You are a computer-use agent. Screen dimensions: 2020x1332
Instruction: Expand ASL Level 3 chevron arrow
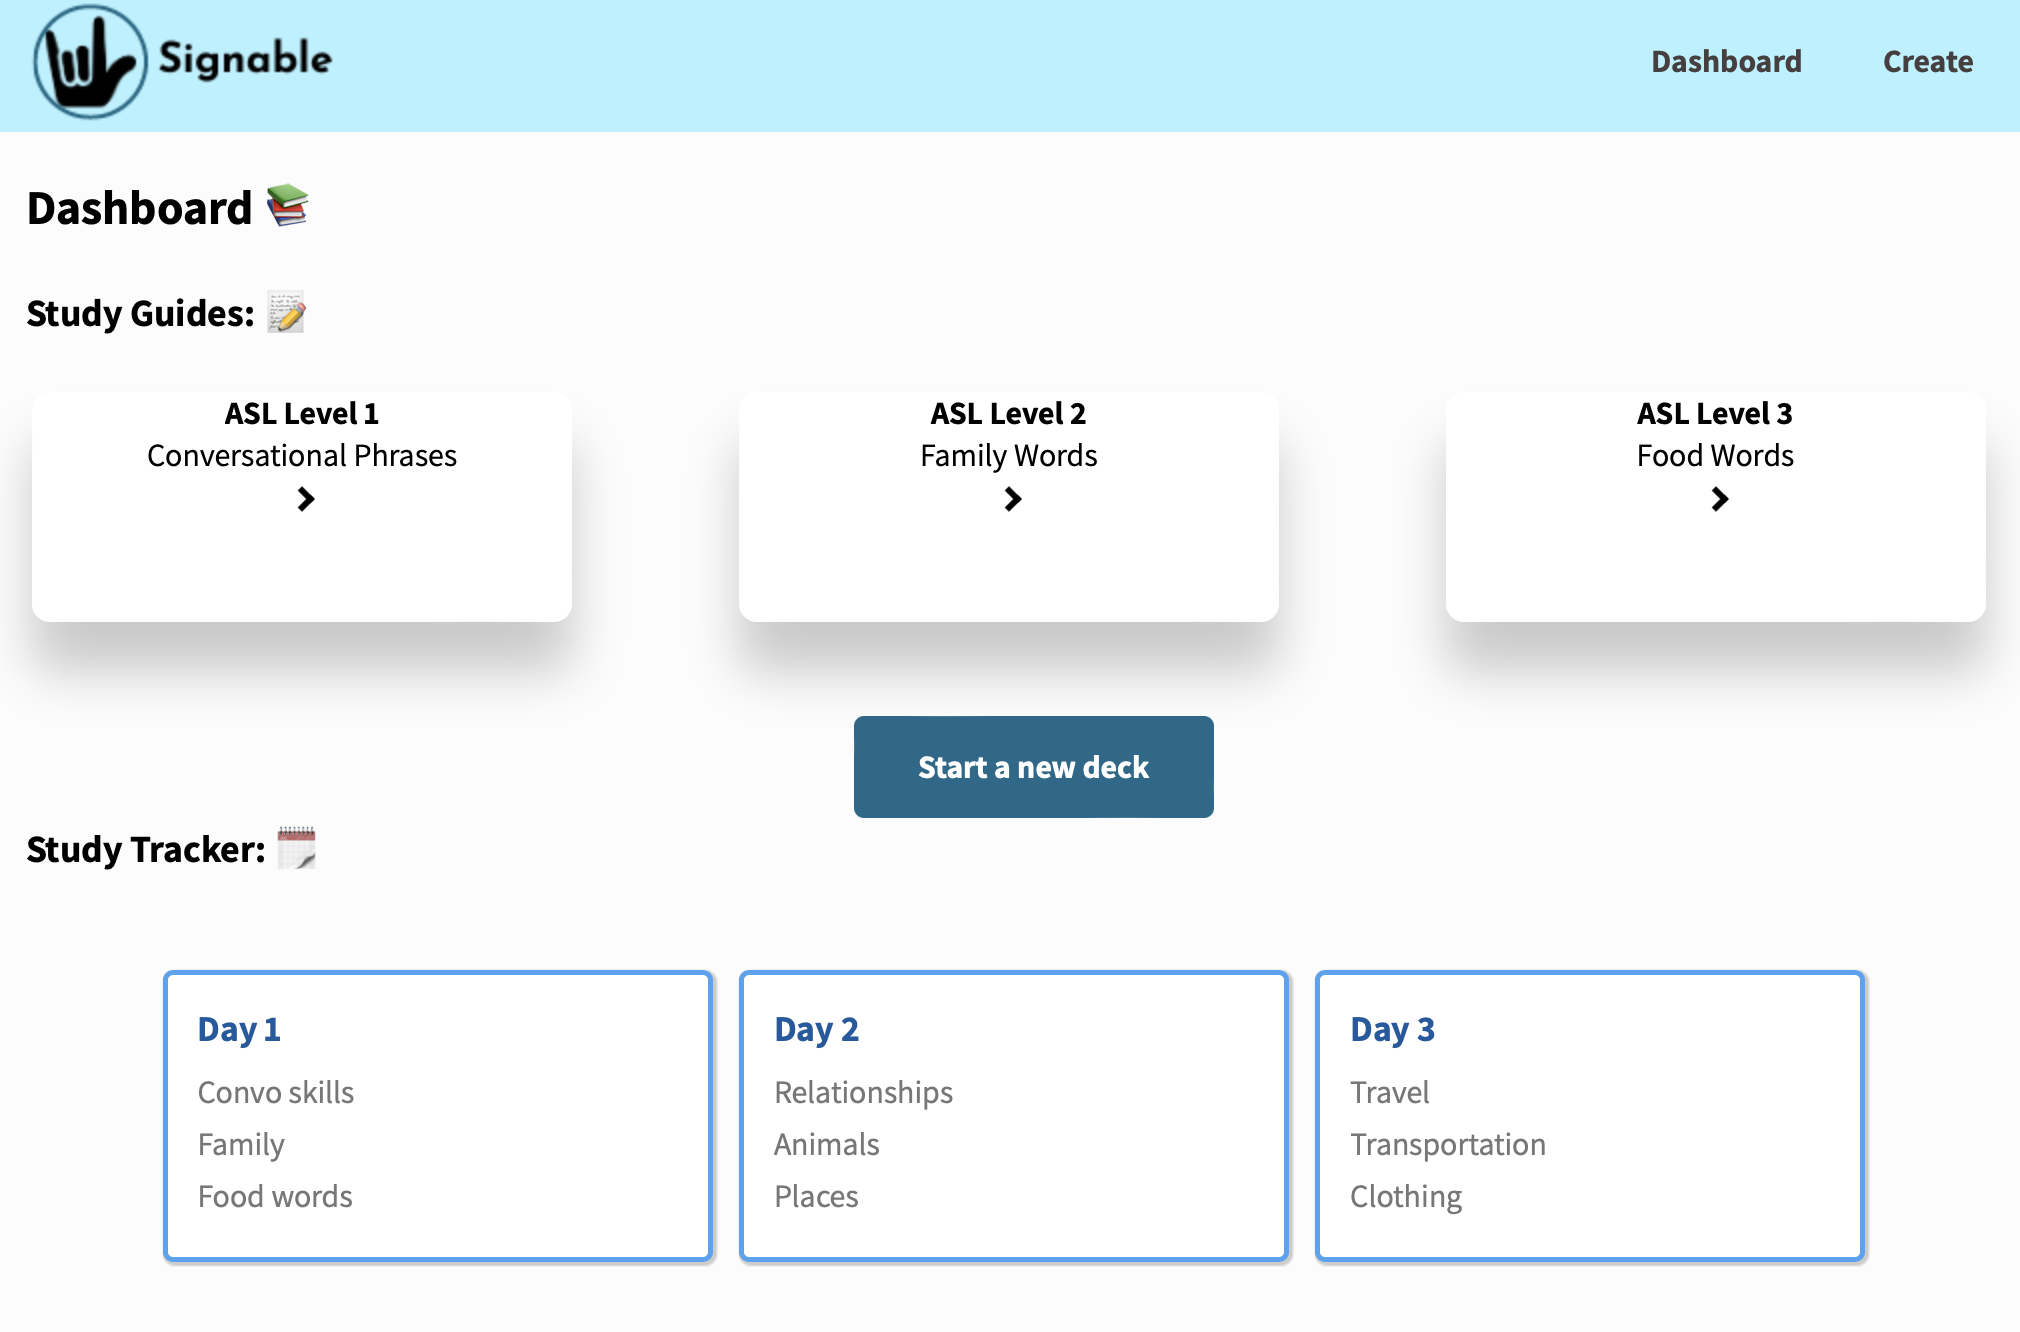click(1719, 499)
